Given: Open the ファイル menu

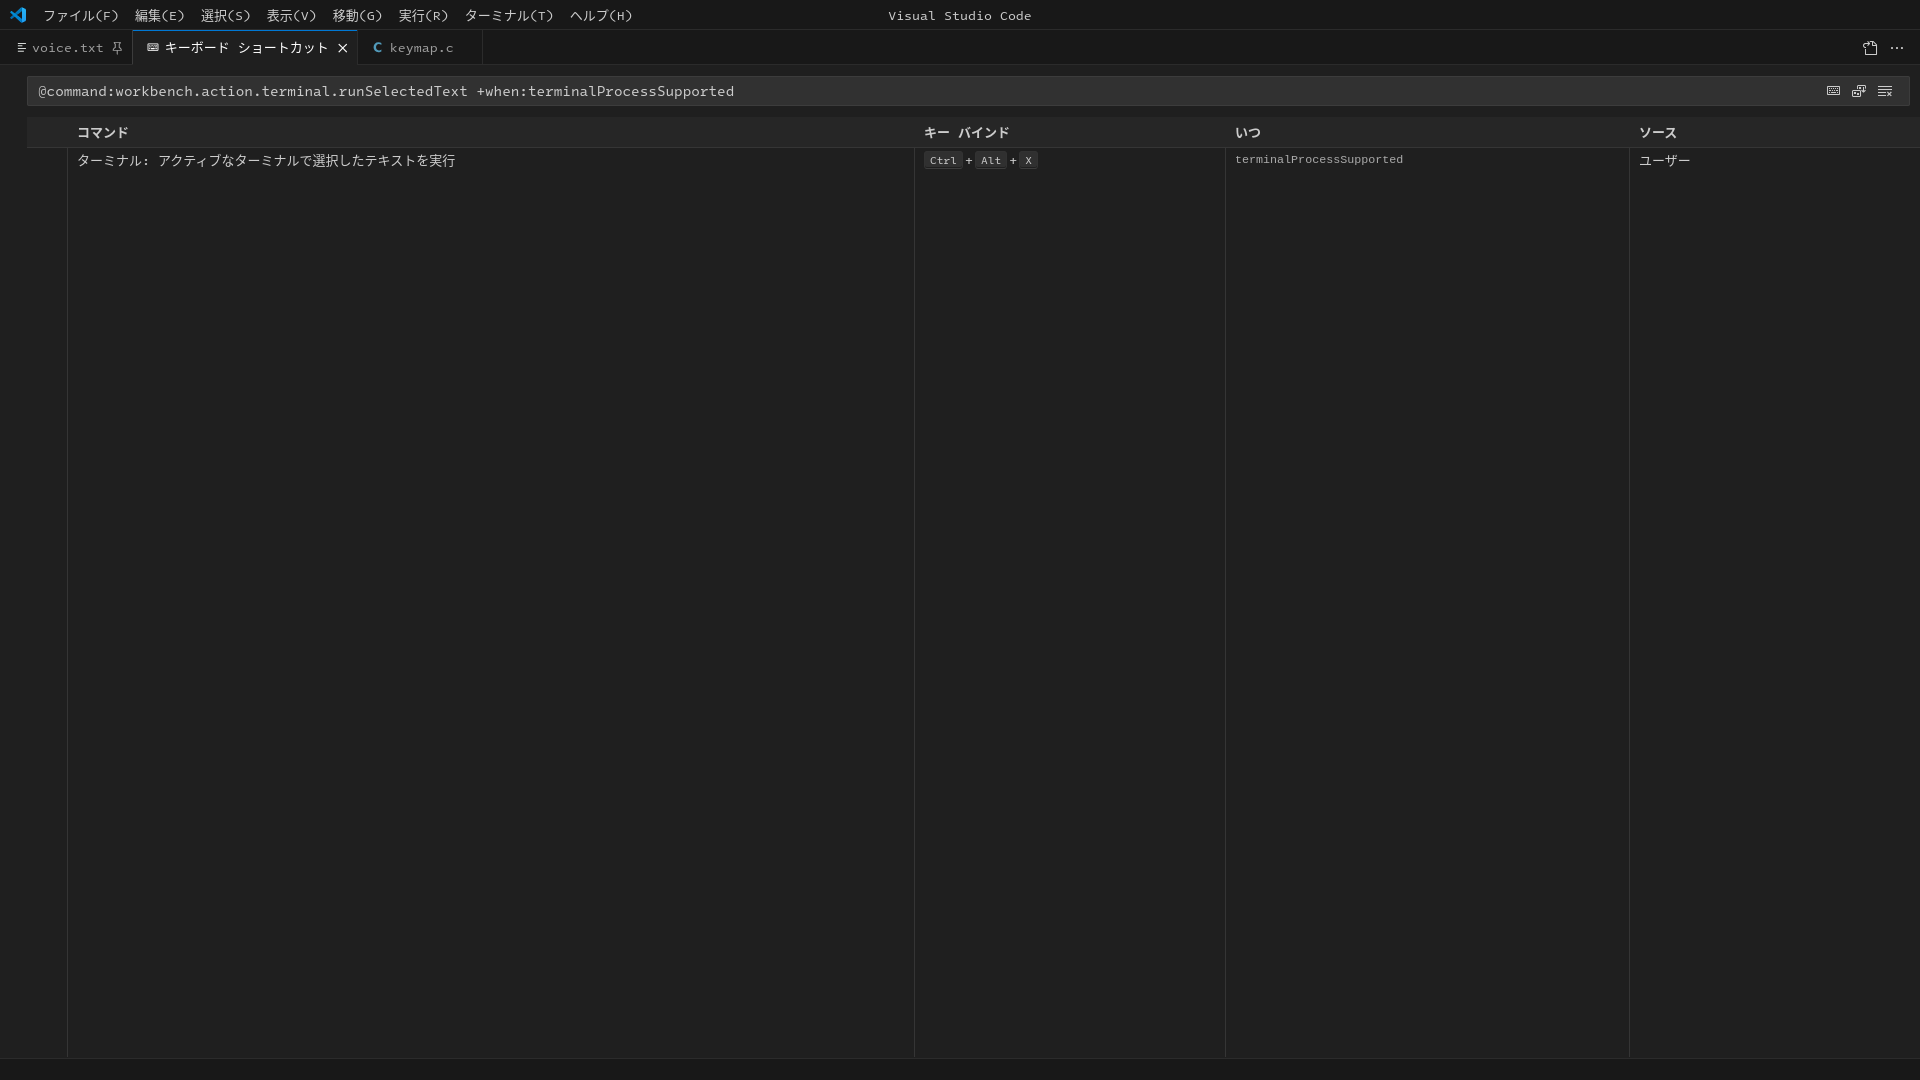Looking at the screenshot, I should pyautogui.click(x=83, y=15).
